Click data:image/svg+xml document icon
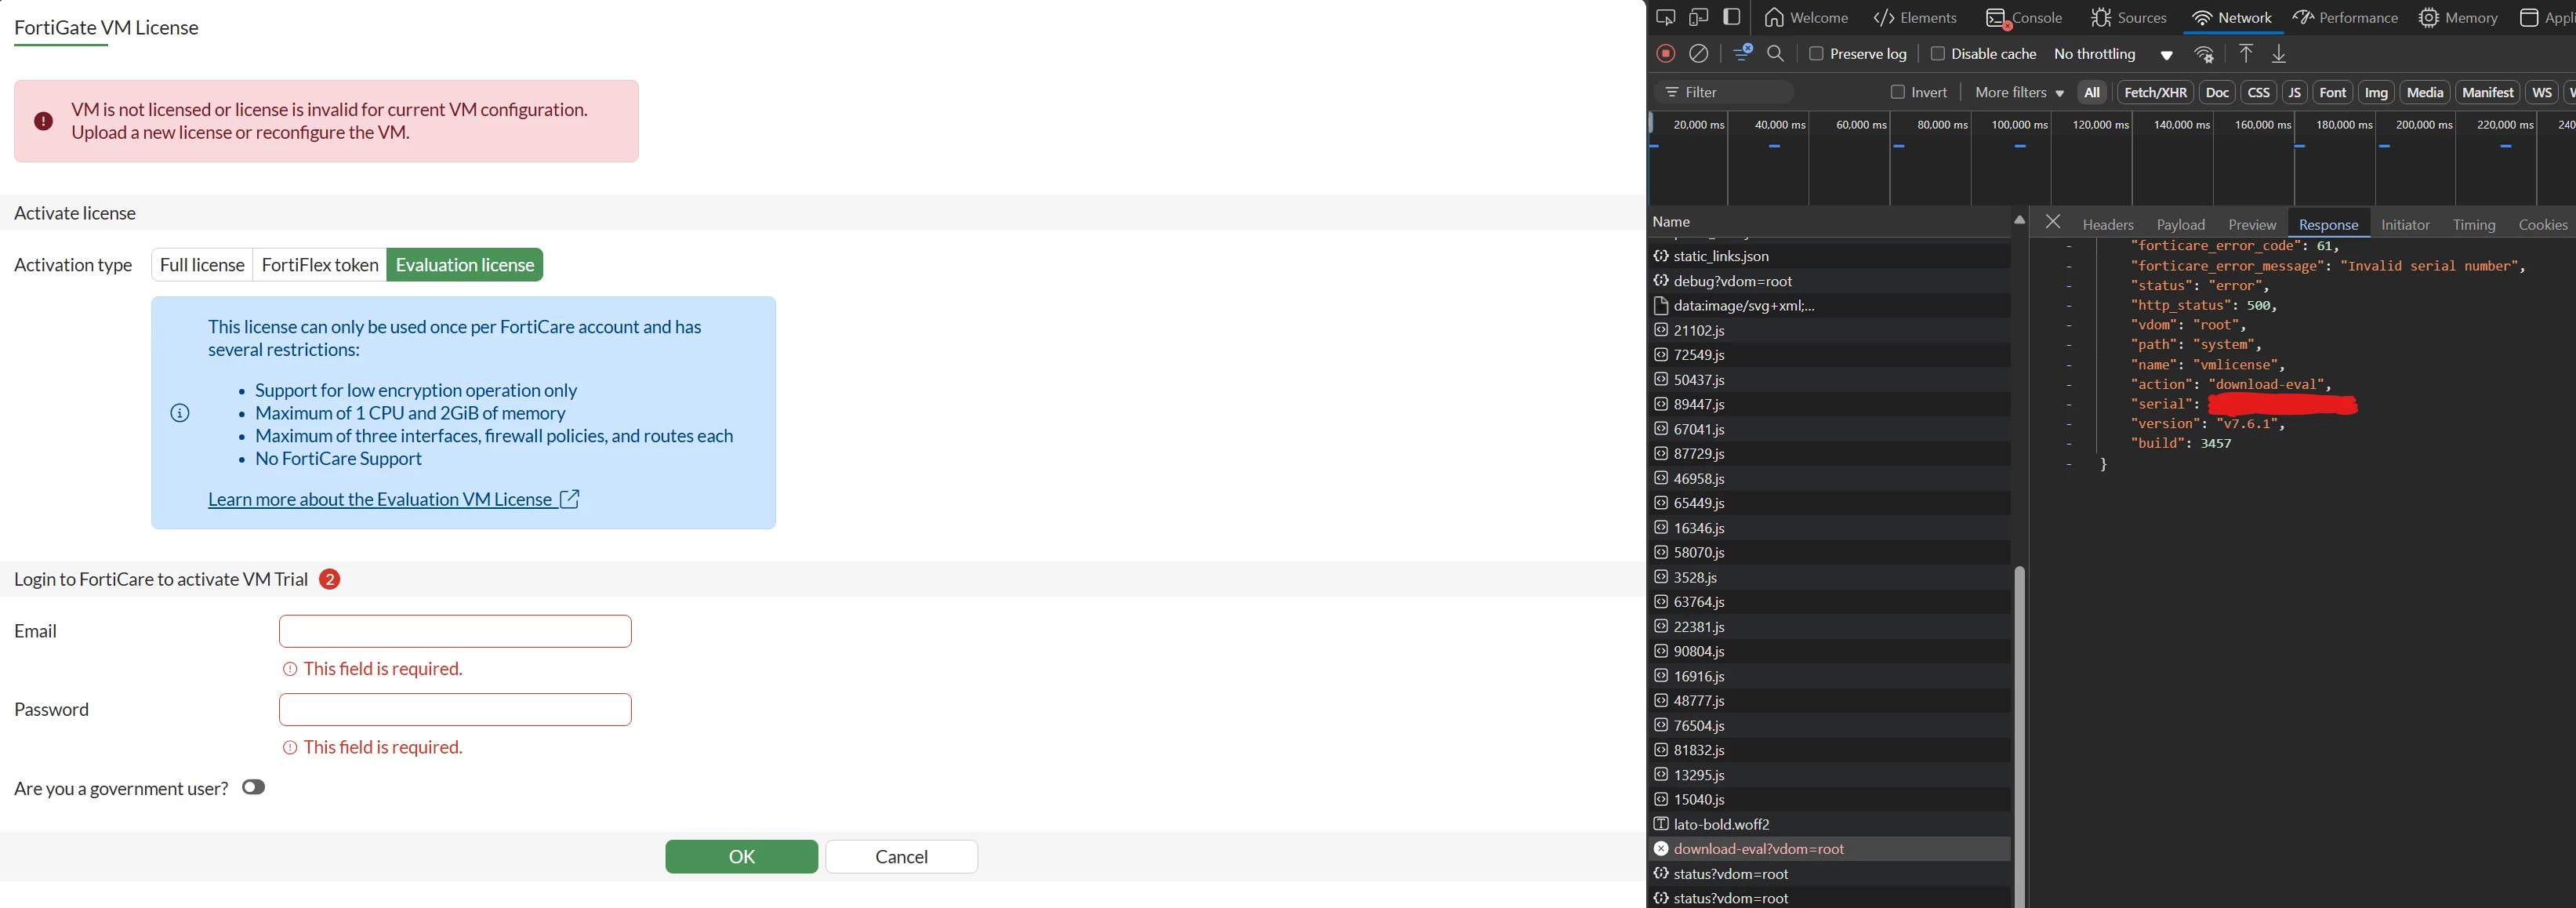The width and height of the screenshot is (2576, 908). 1661,305
